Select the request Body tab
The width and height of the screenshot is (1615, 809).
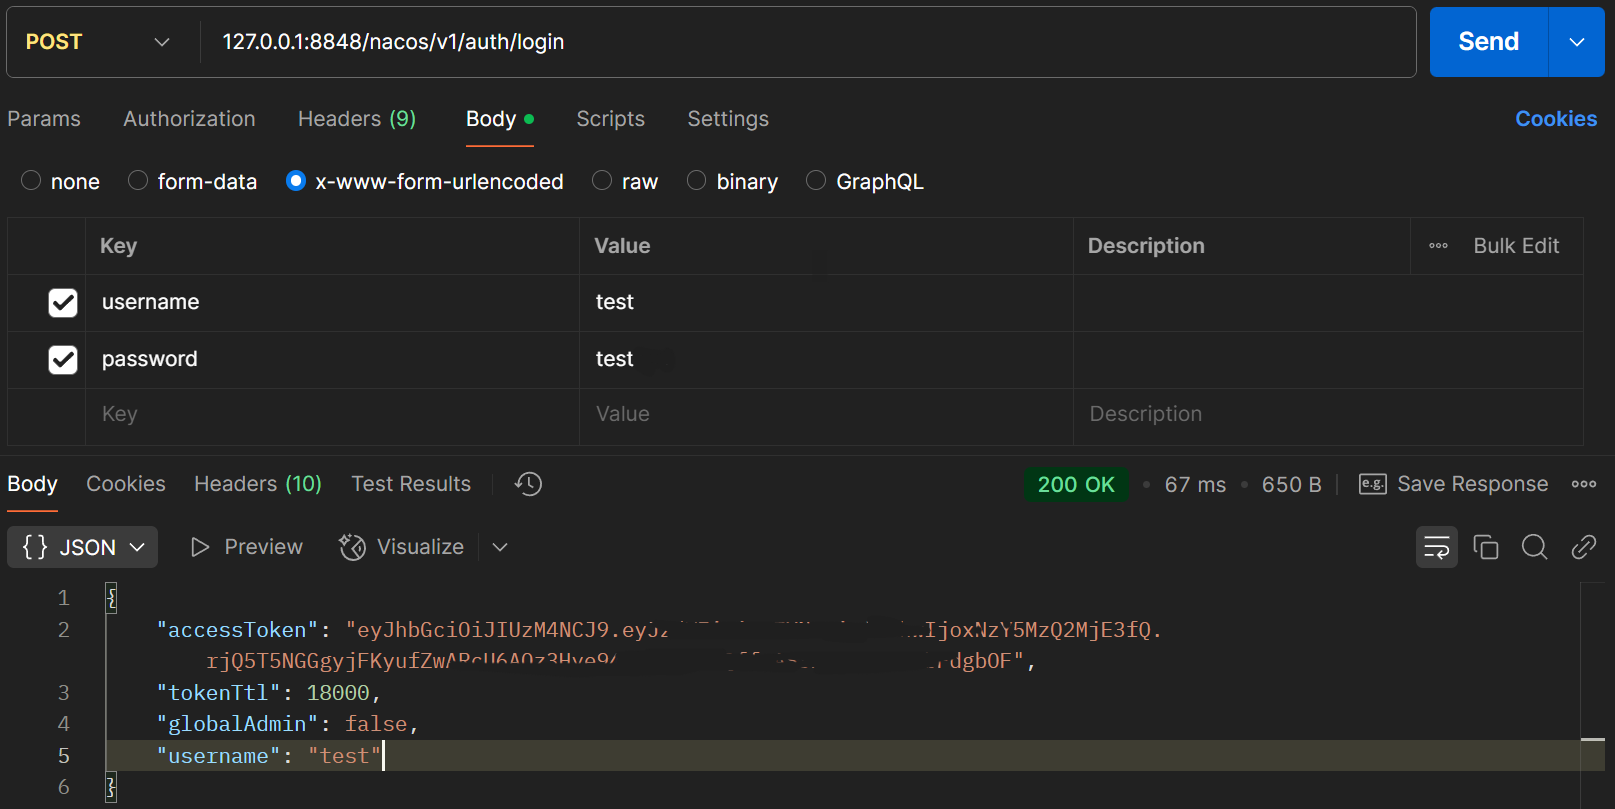499,119
